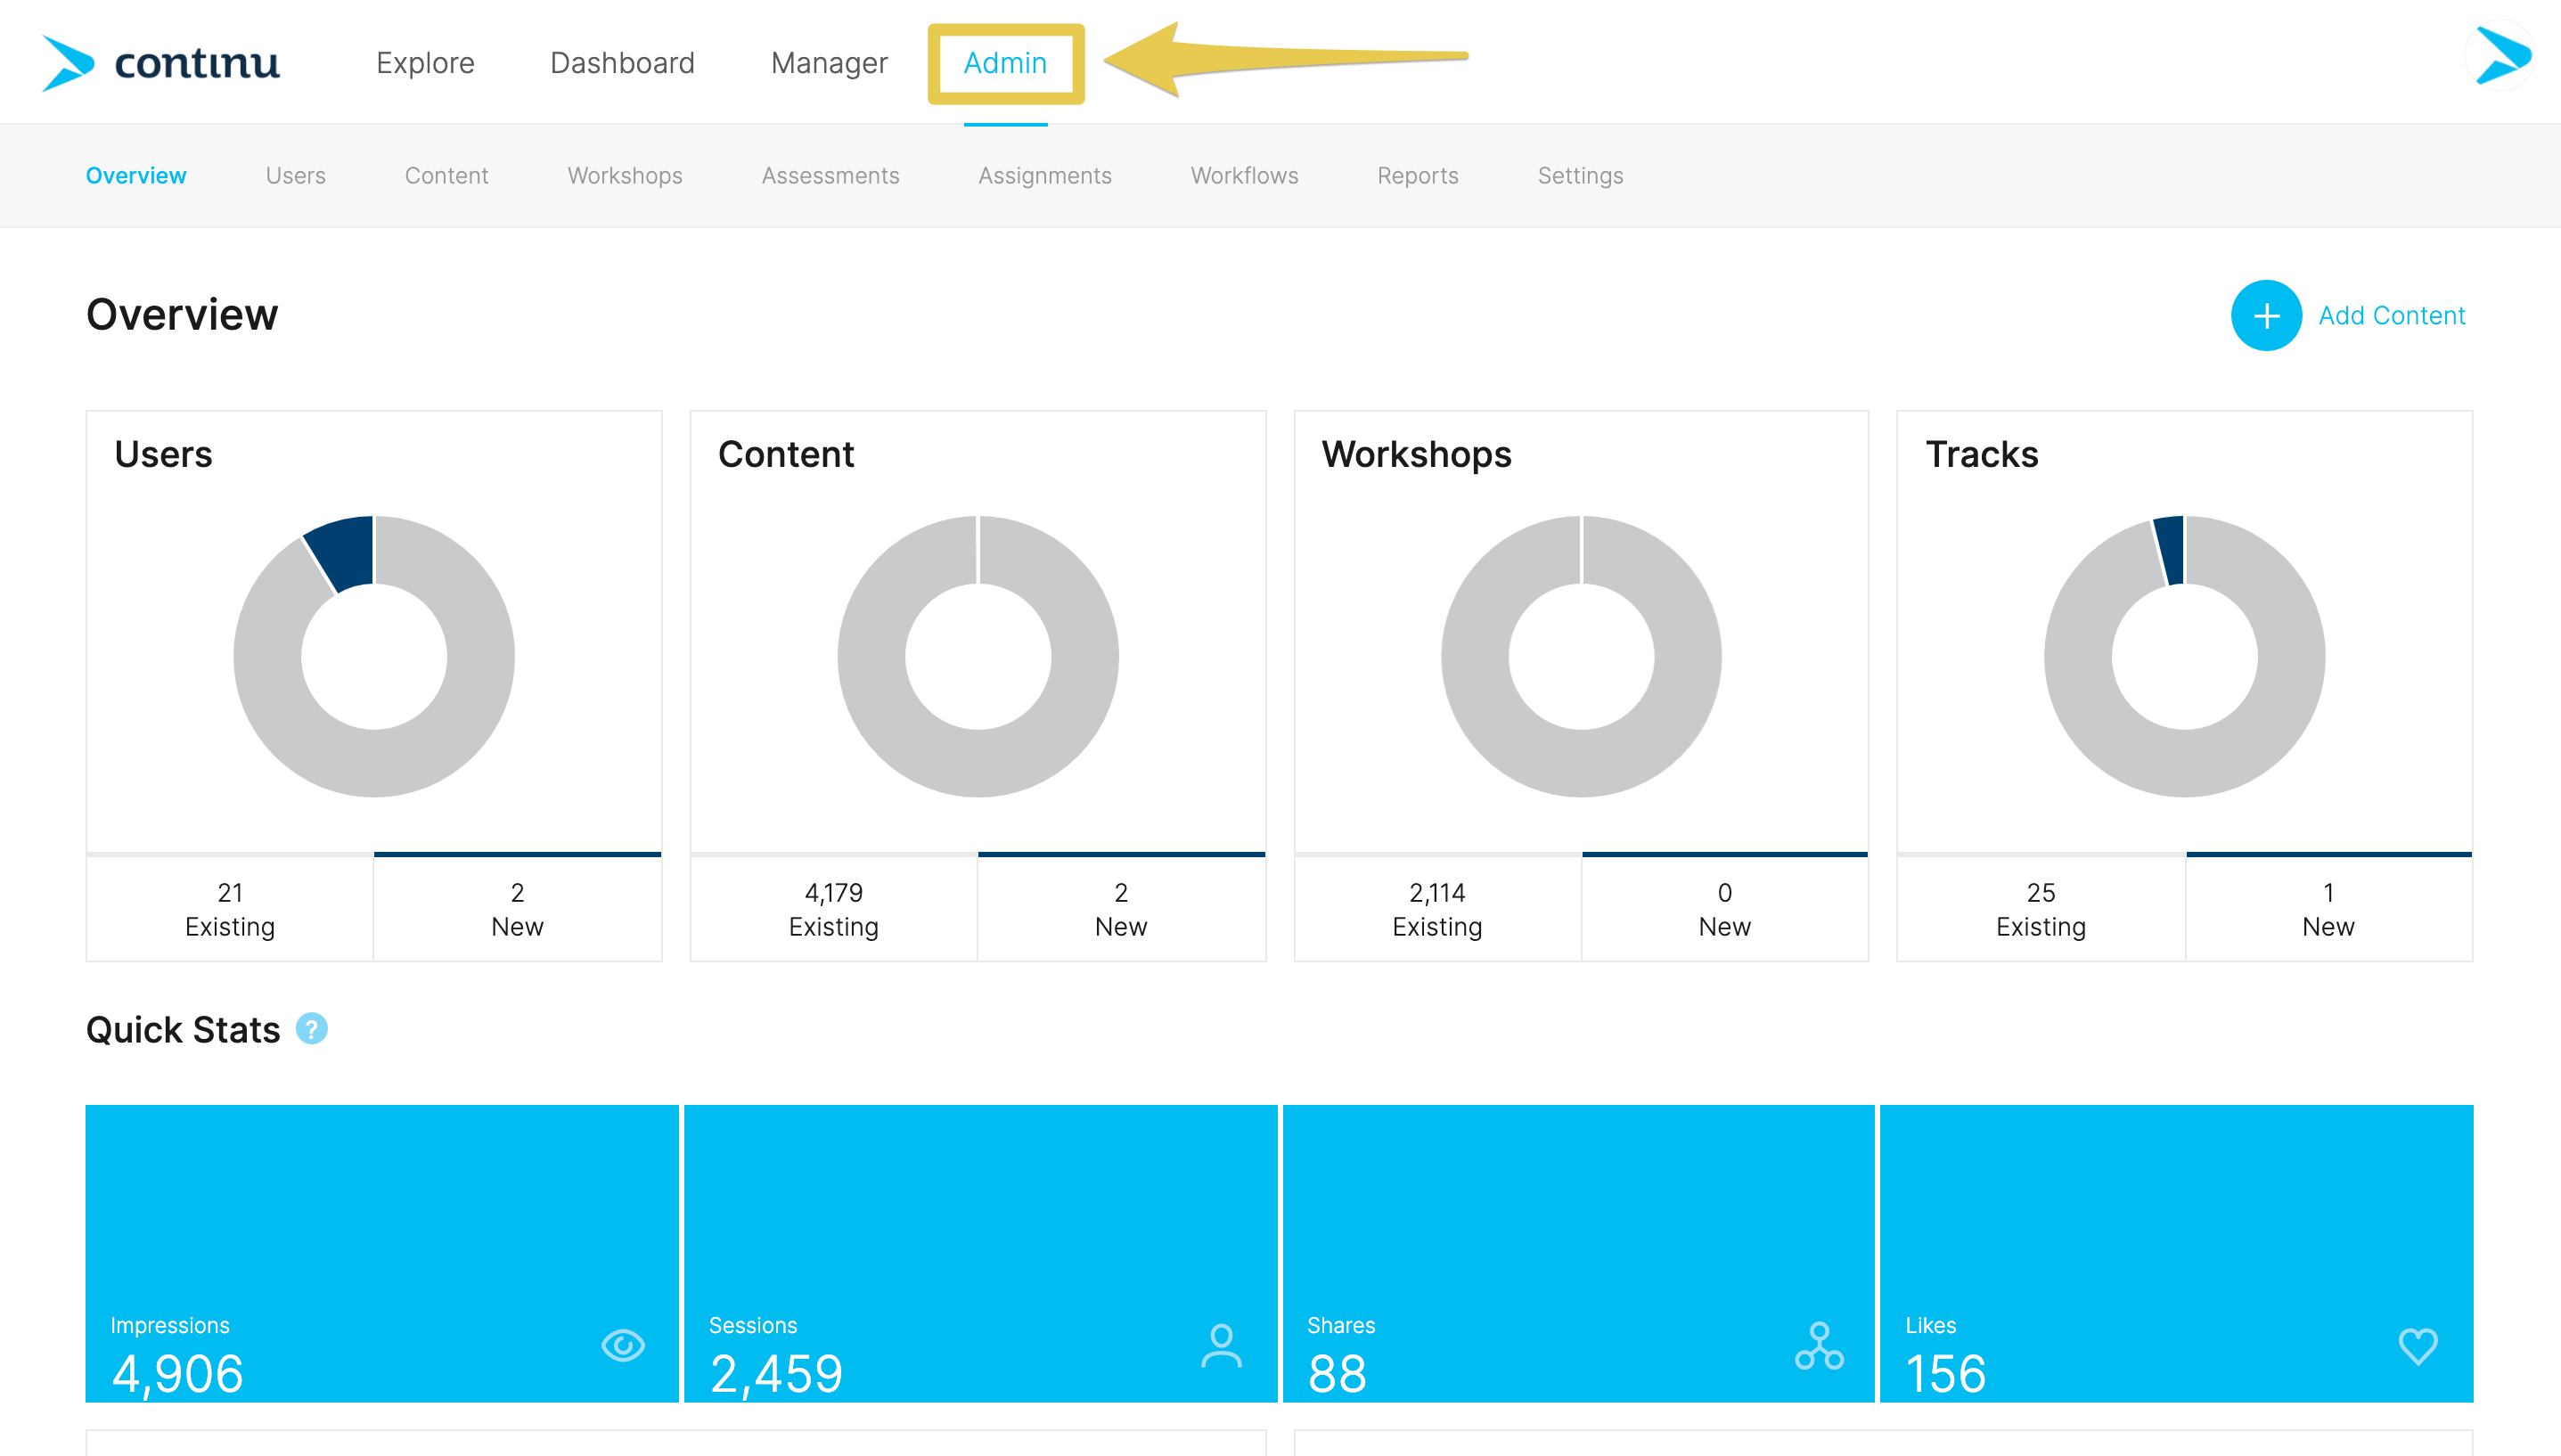Switch to the Reports sub-tab
This screenshot has height=1456, width=2561.
pos(1418,176)
